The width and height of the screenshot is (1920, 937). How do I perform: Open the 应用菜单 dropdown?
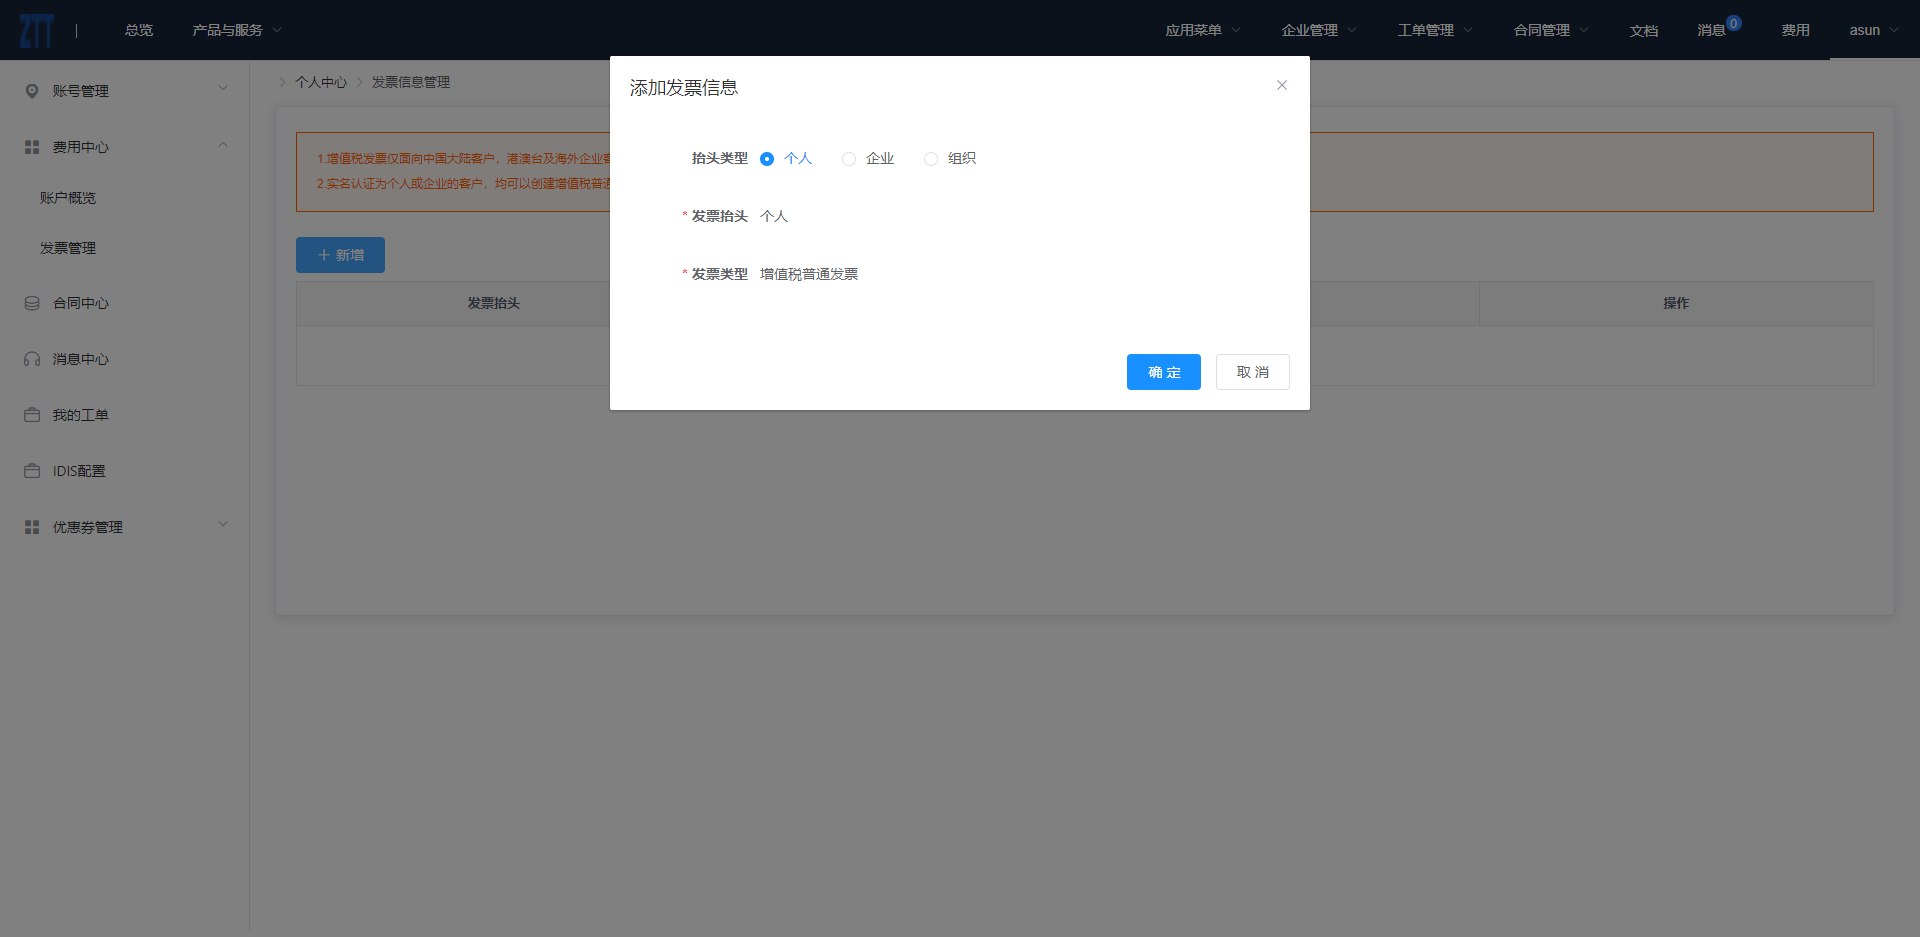pyautogui.click(x=1202, y=30)
